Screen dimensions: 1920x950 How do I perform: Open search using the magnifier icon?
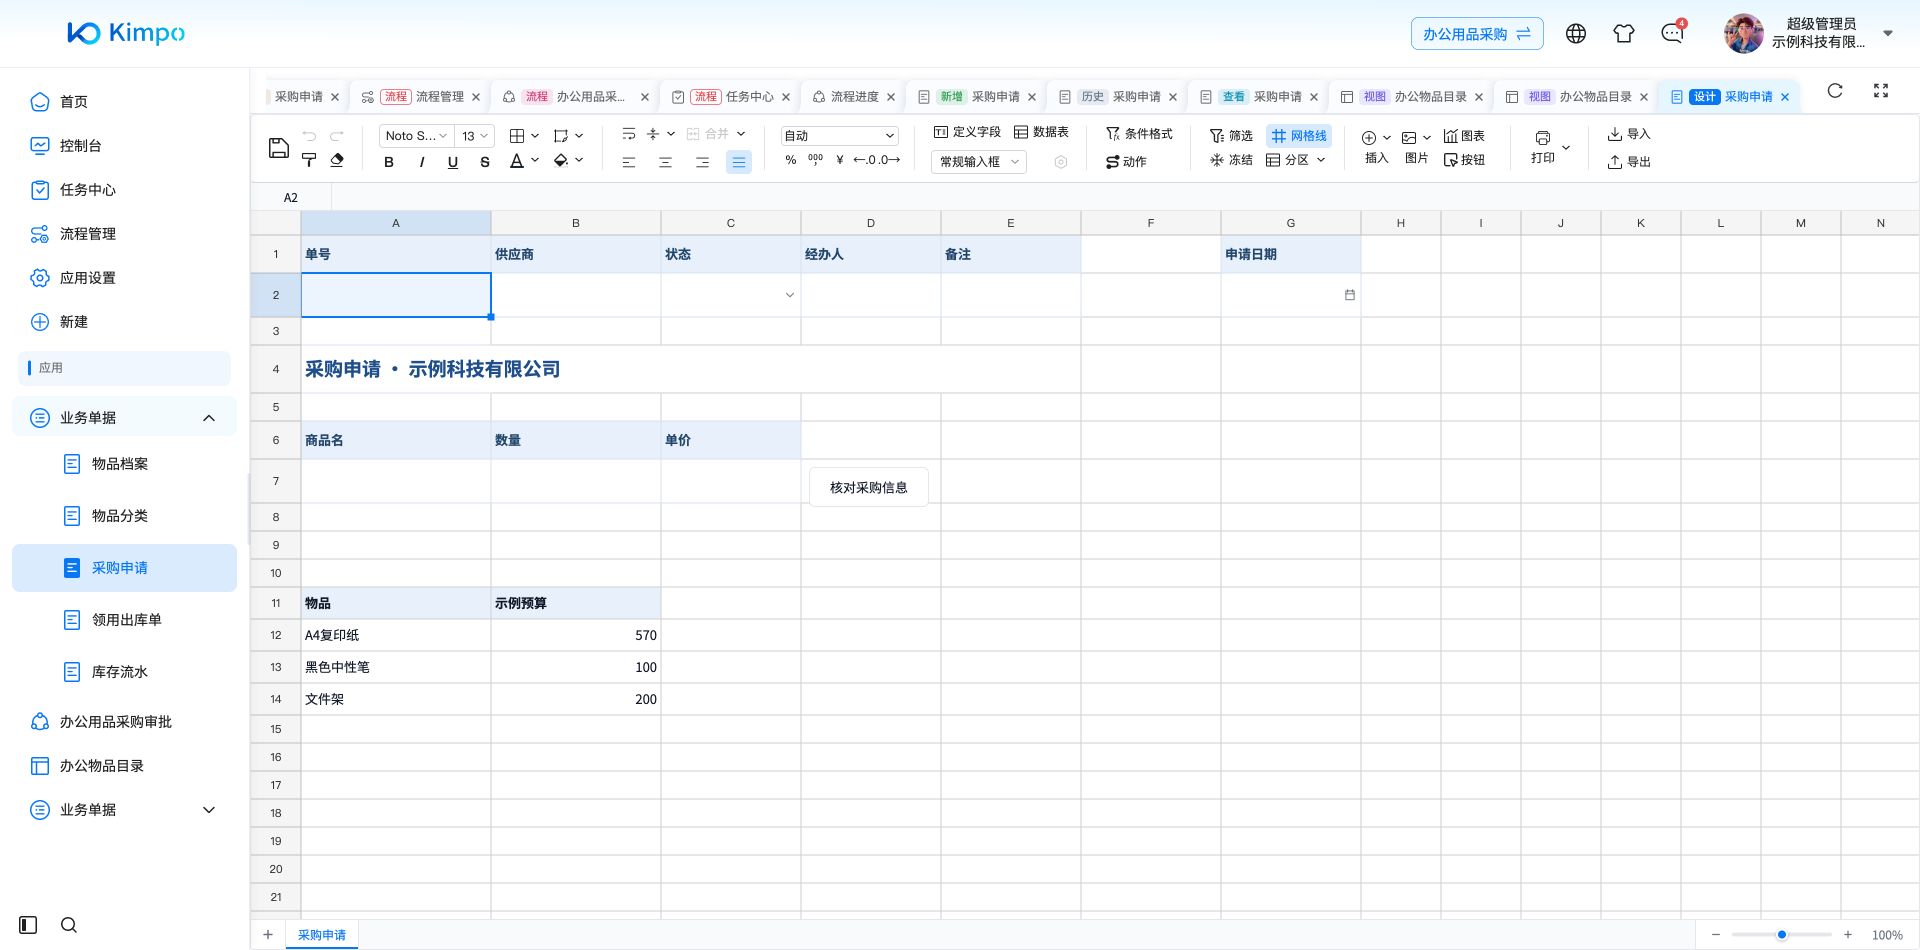[x=69, y=925]
